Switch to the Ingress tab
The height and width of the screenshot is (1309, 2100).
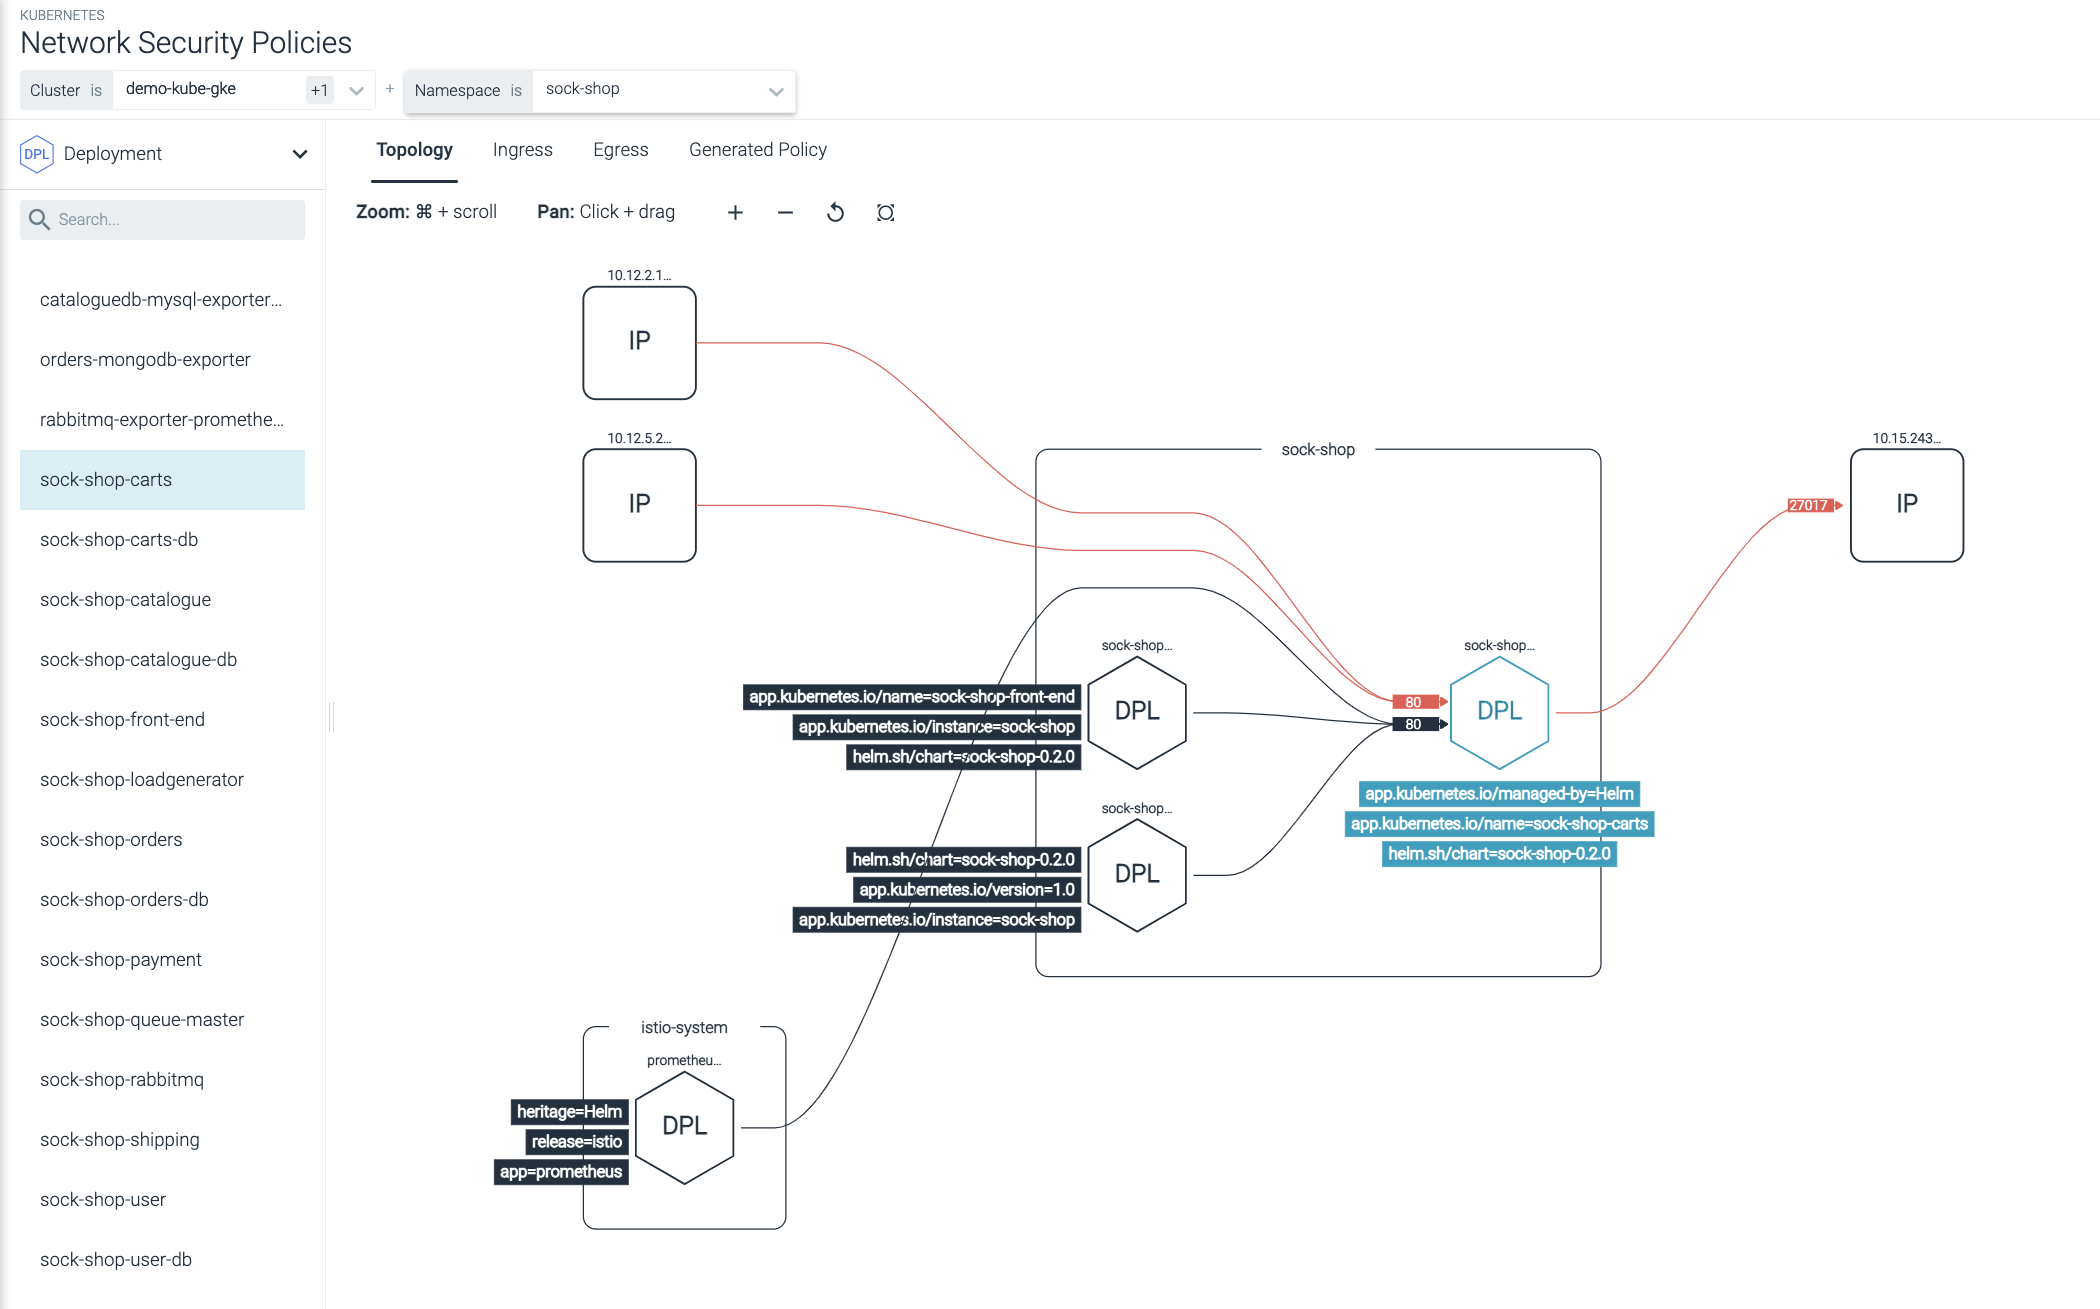pos(520,149)
